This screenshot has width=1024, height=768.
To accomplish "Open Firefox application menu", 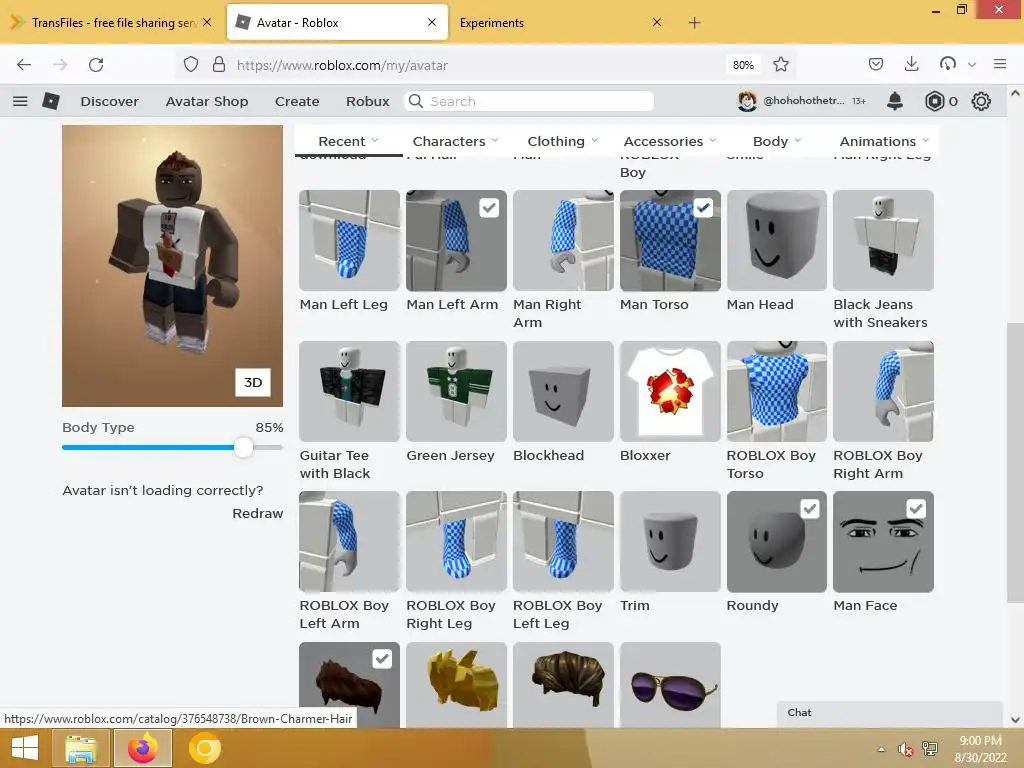I will click(x=999, y=65).
